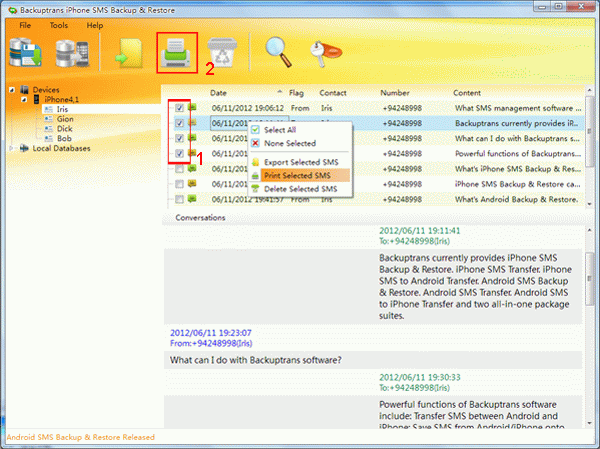The width and height of the screenshot is (600, 449).
Task: Open the Help menu
Action: [x=95, y=25]
